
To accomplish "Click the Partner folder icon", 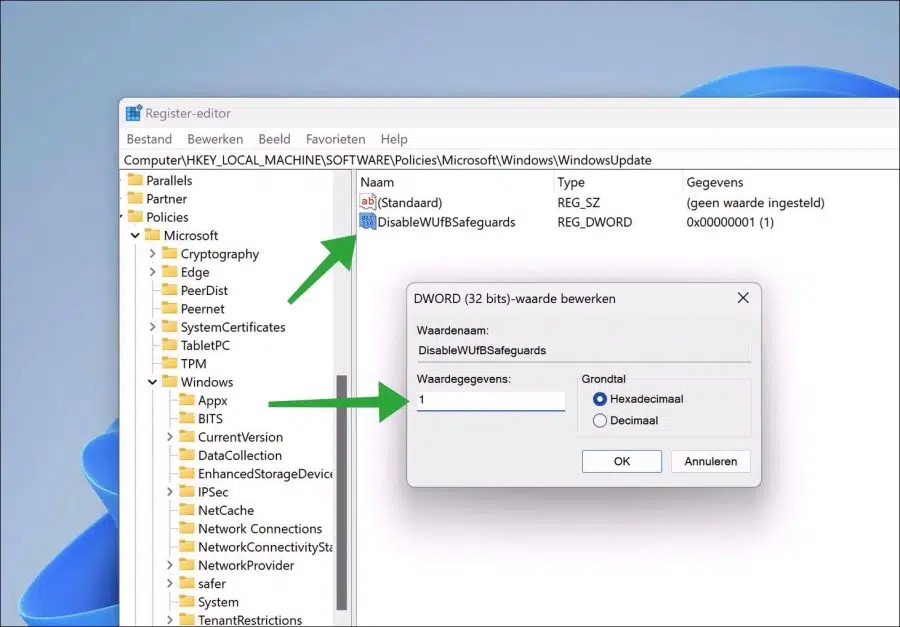I will pos(135,198).
